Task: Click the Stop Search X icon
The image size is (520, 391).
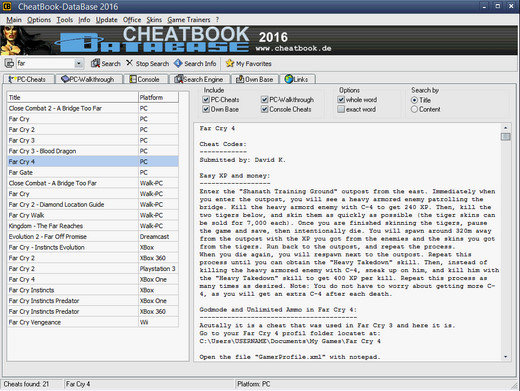Action: pyautogui.click(x=129, y=63)
